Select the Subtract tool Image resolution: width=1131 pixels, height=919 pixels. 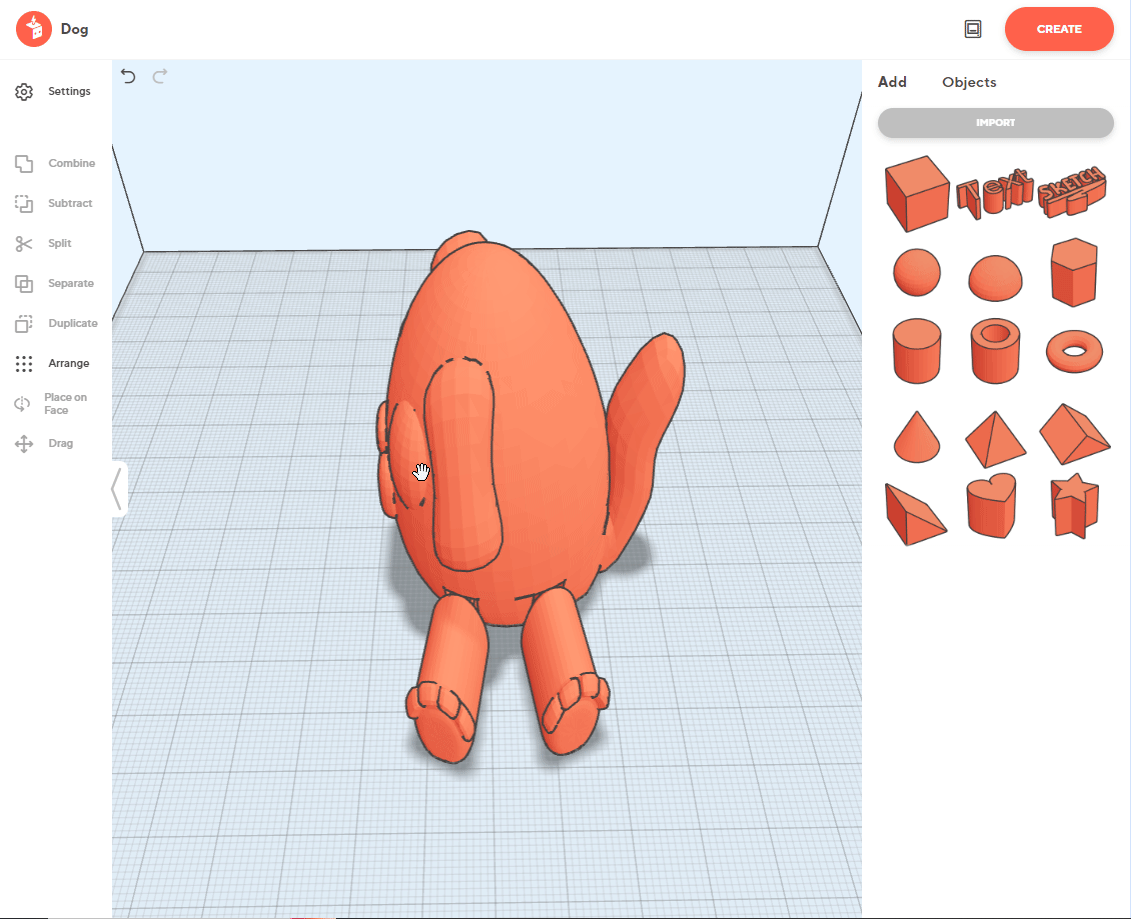[x=55, y=204]
